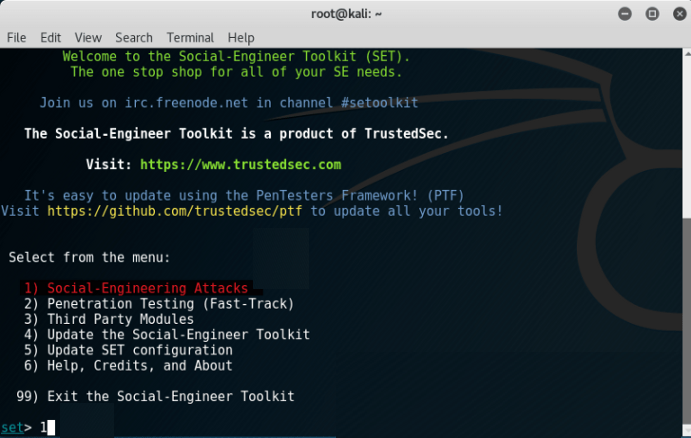Click the vertical scrollbar thumb
This screenshot has width=691, height=438.
687,319
